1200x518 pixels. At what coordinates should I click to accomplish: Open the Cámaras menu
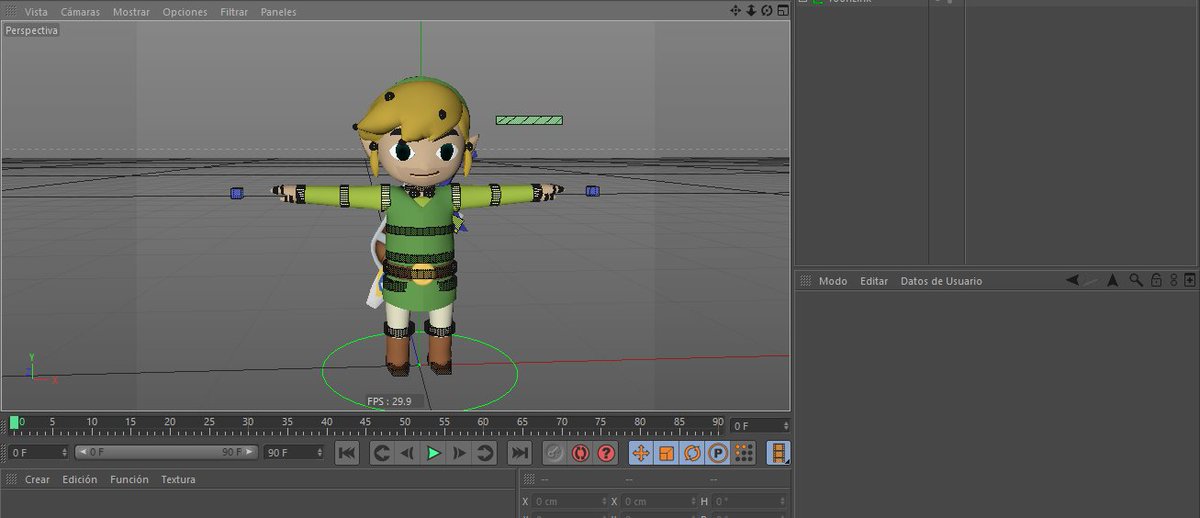click(80, 12)
